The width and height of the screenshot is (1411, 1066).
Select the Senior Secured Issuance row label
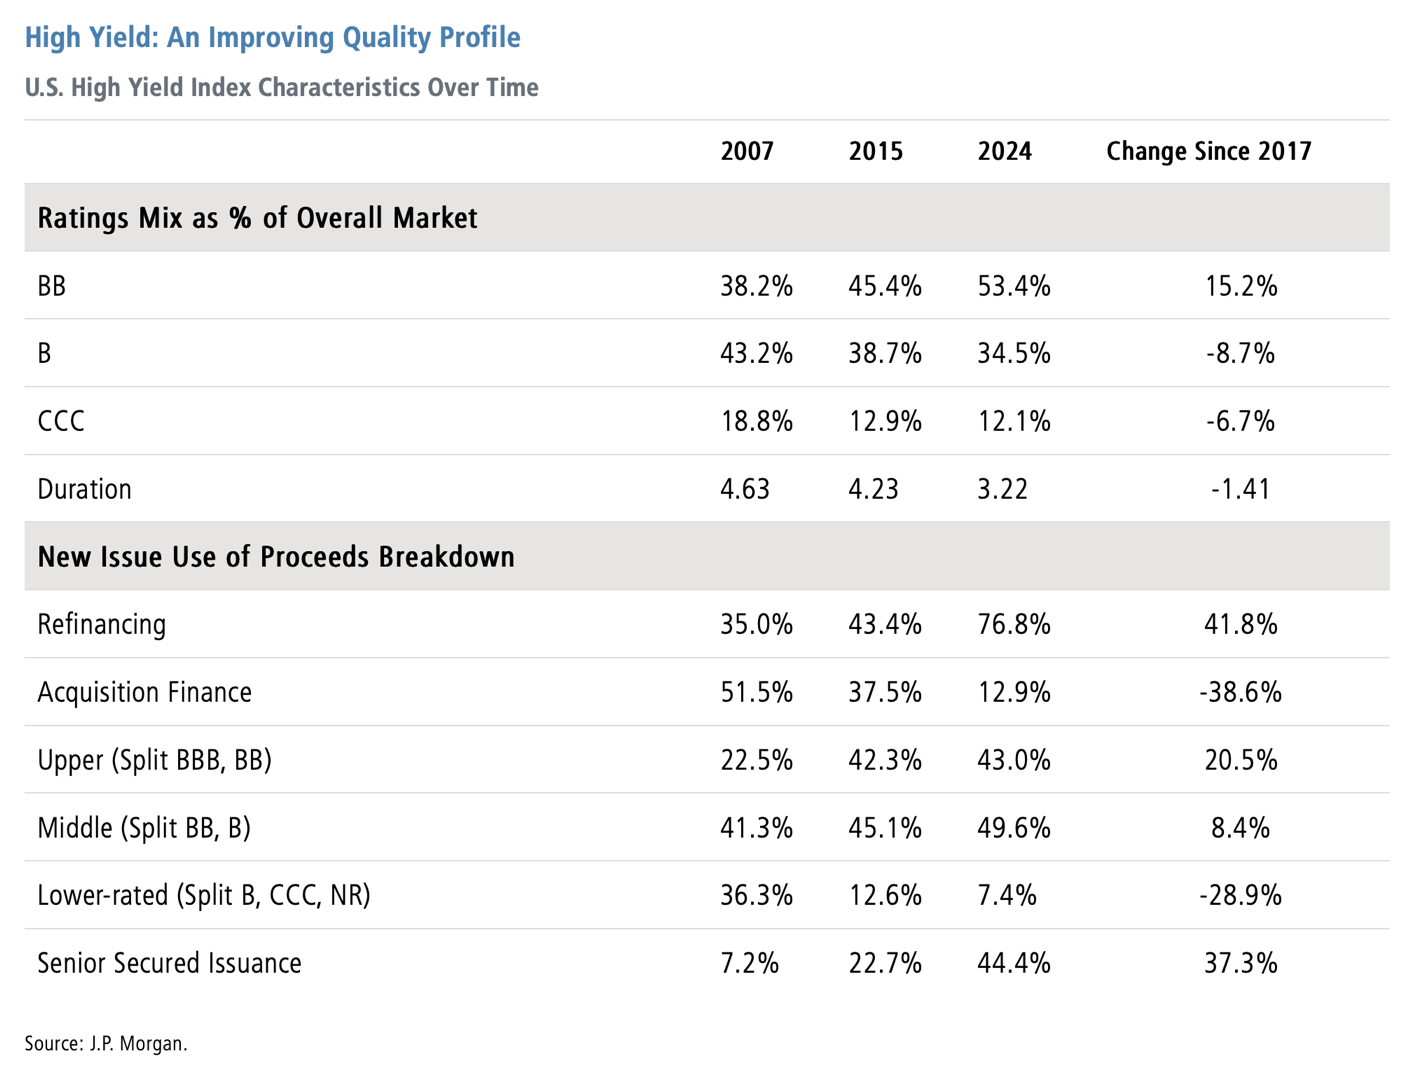169,964
